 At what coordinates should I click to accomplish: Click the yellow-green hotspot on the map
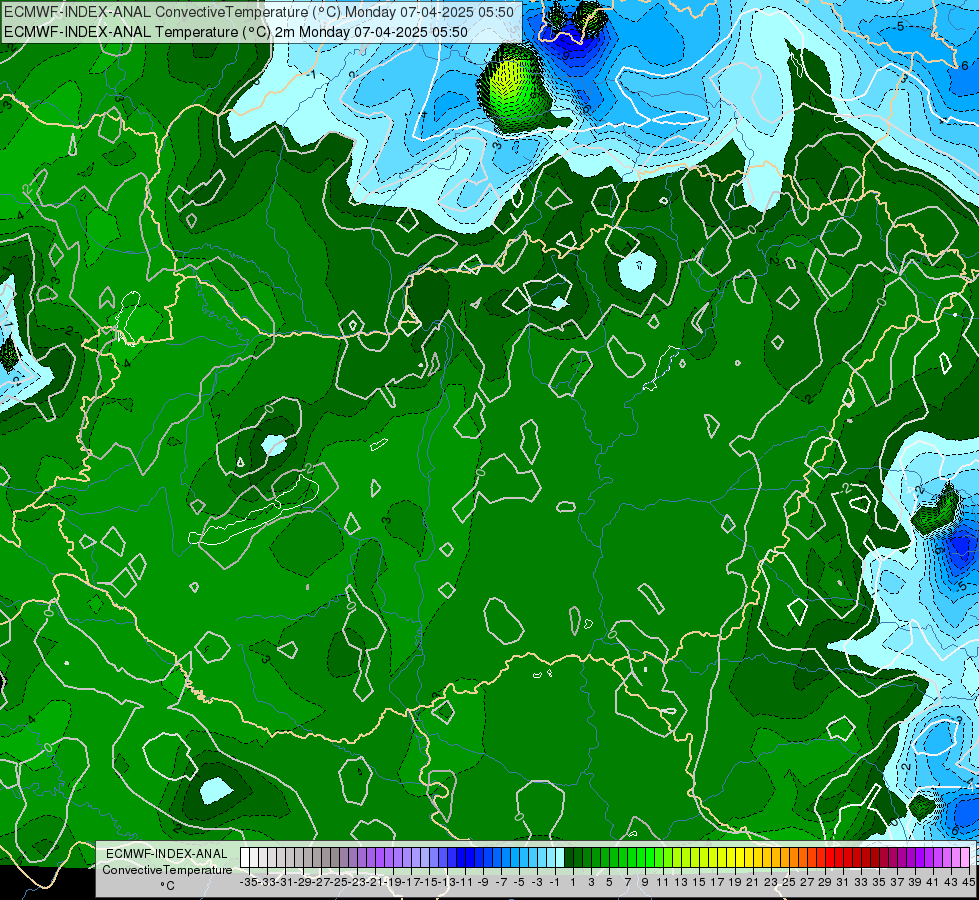point(516,87)
